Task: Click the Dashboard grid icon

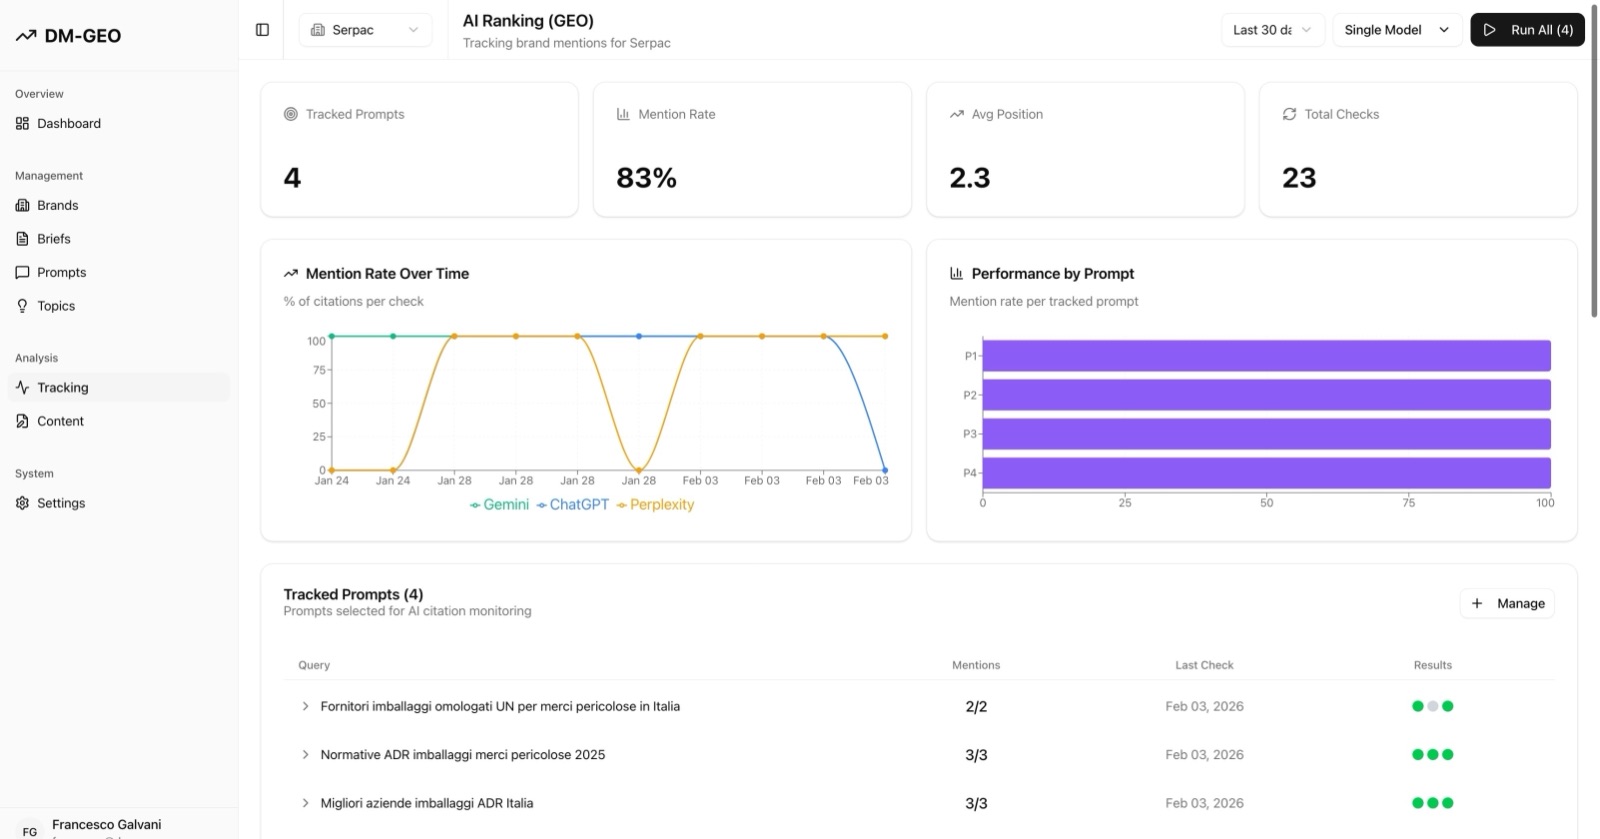Action: 22,124
